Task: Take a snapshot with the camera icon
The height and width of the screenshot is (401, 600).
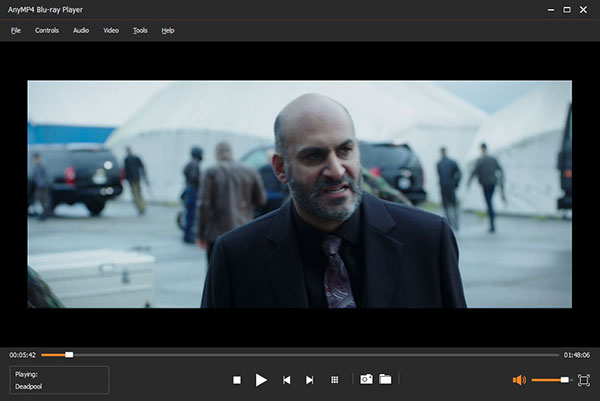Action: pos(366,380)
